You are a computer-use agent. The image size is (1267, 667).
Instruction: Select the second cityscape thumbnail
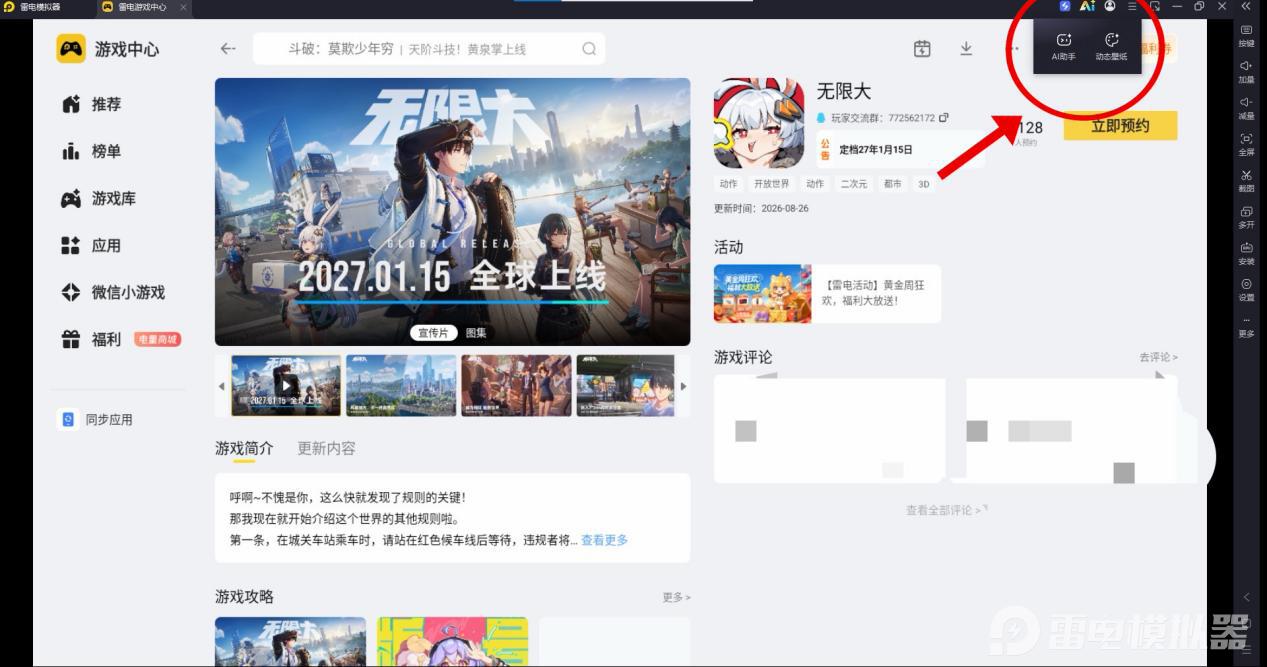click(x=401, y=385)
